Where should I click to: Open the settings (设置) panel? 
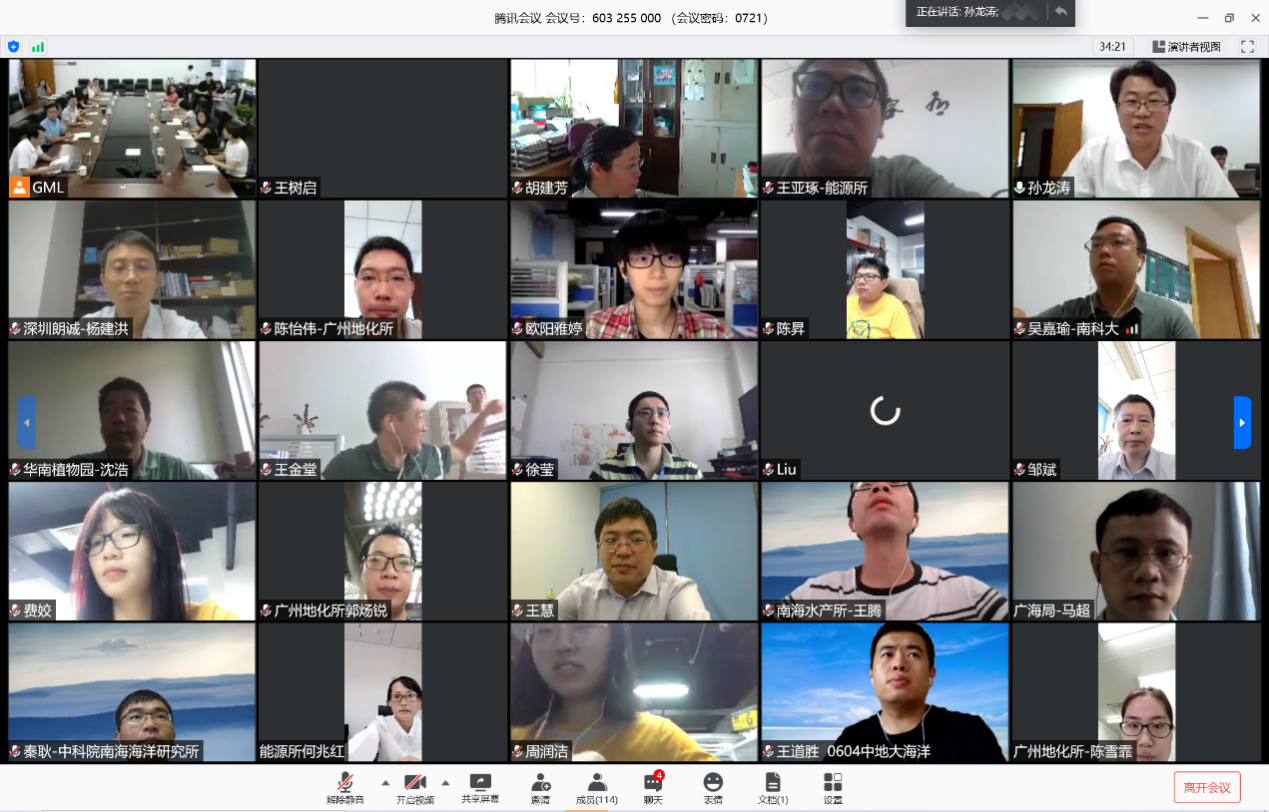832,787
